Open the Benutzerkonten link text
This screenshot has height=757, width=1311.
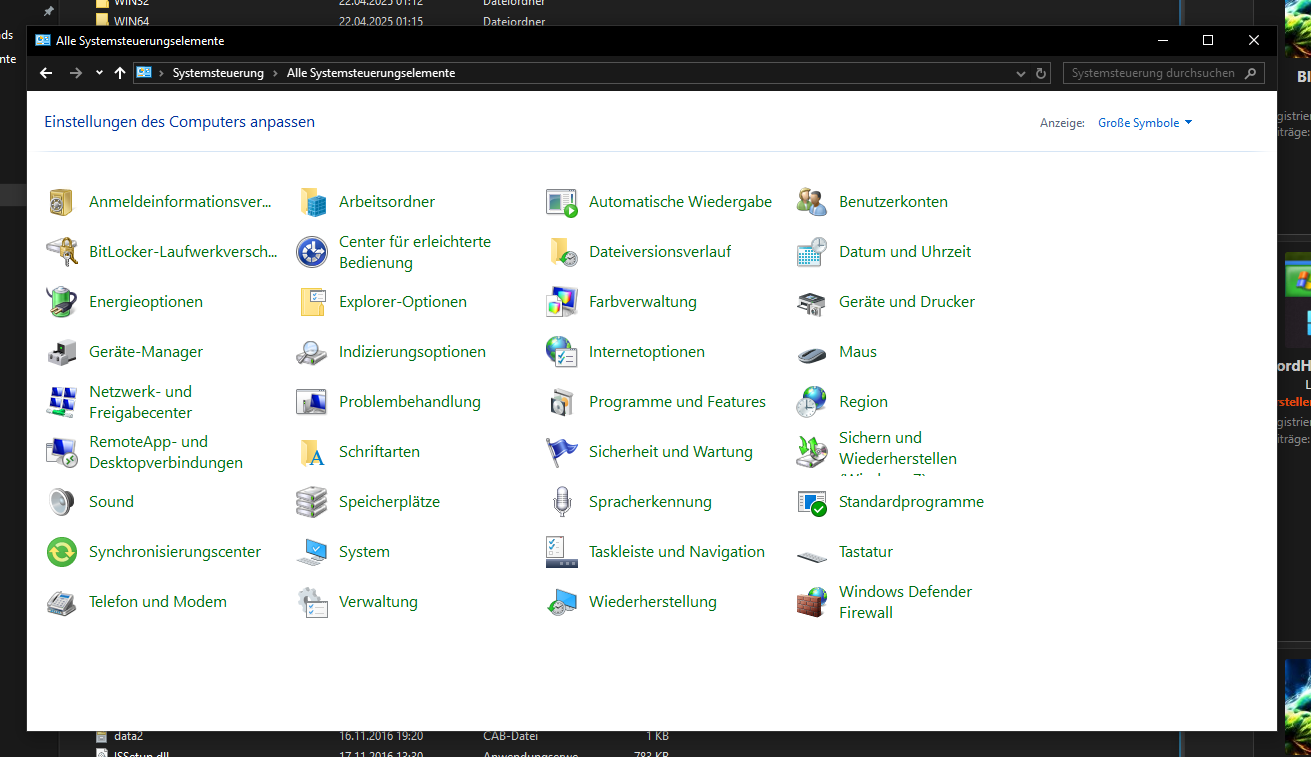893,202
